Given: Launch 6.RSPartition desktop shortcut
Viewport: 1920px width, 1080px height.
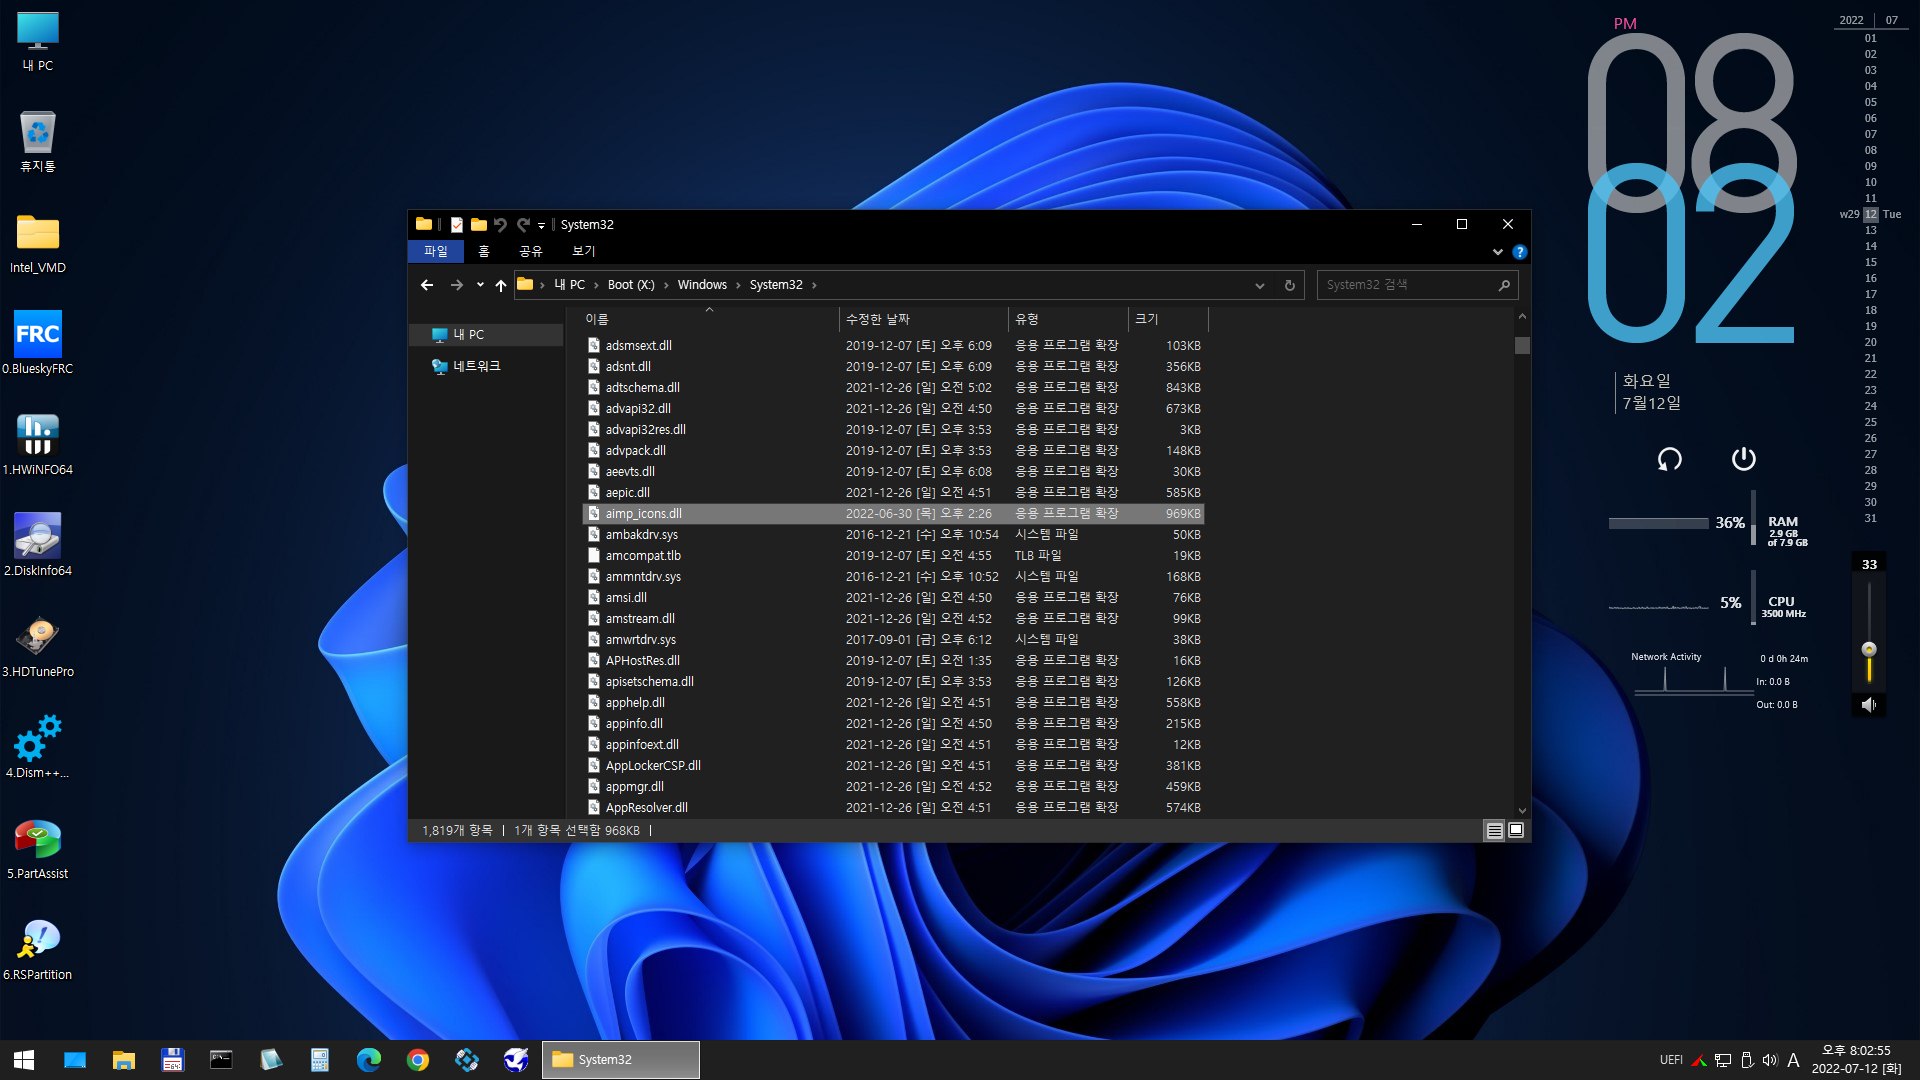Looking at the screenshot, I should click(38, 950).
